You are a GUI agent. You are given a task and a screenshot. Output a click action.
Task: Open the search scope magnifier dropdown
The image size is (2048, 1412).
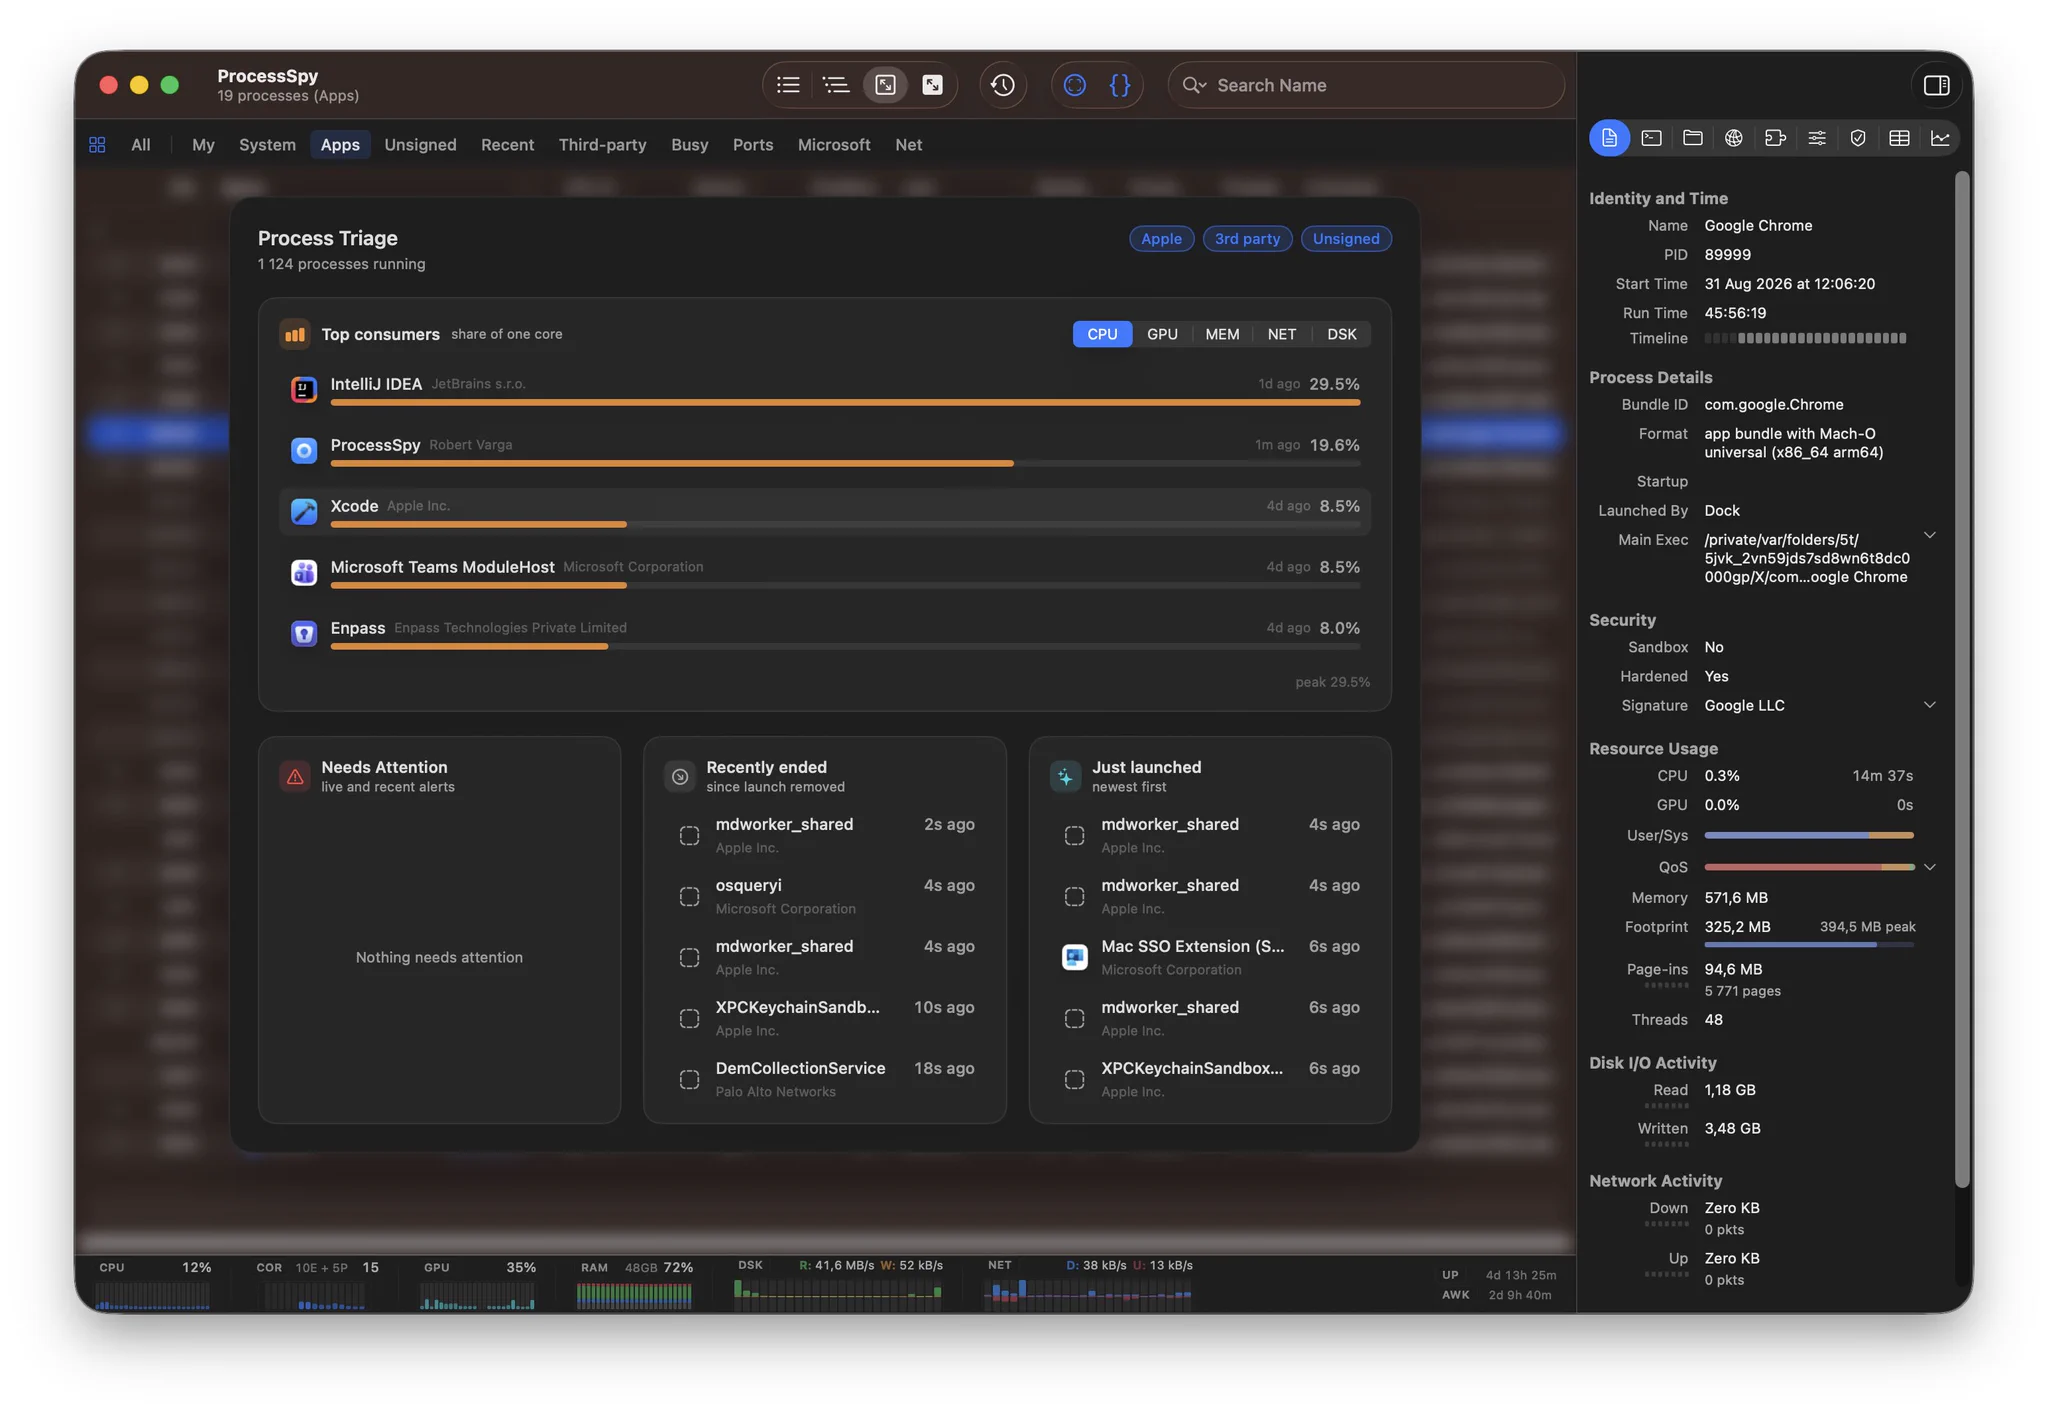tap(1194, 85)
